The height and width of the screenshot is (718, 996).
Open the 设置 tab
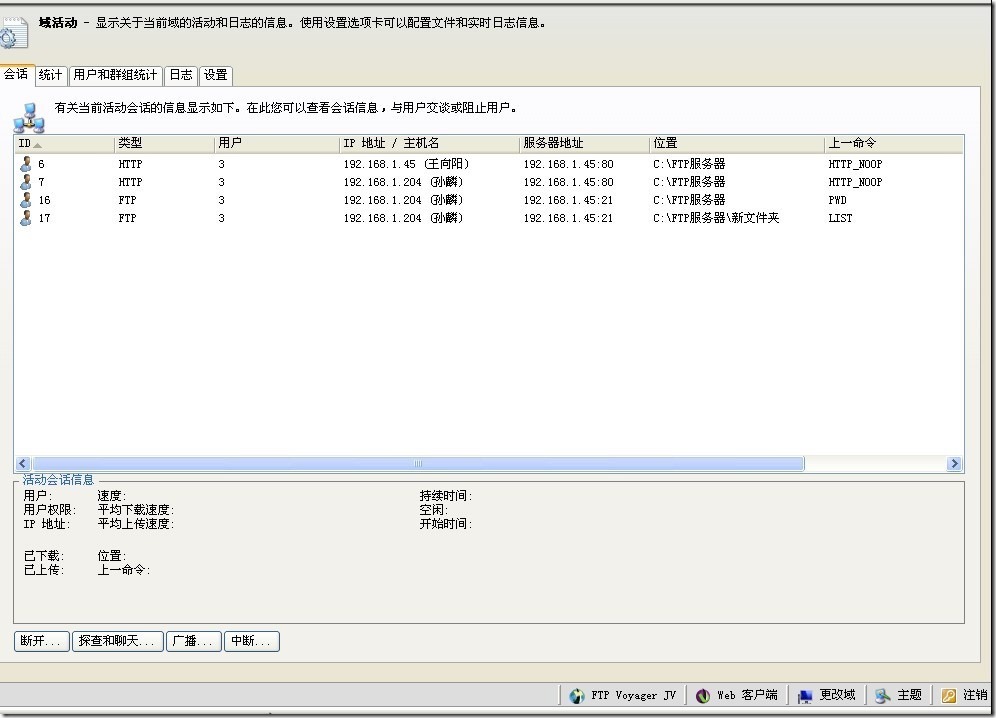pyautogui.click(x=216, y=75)
